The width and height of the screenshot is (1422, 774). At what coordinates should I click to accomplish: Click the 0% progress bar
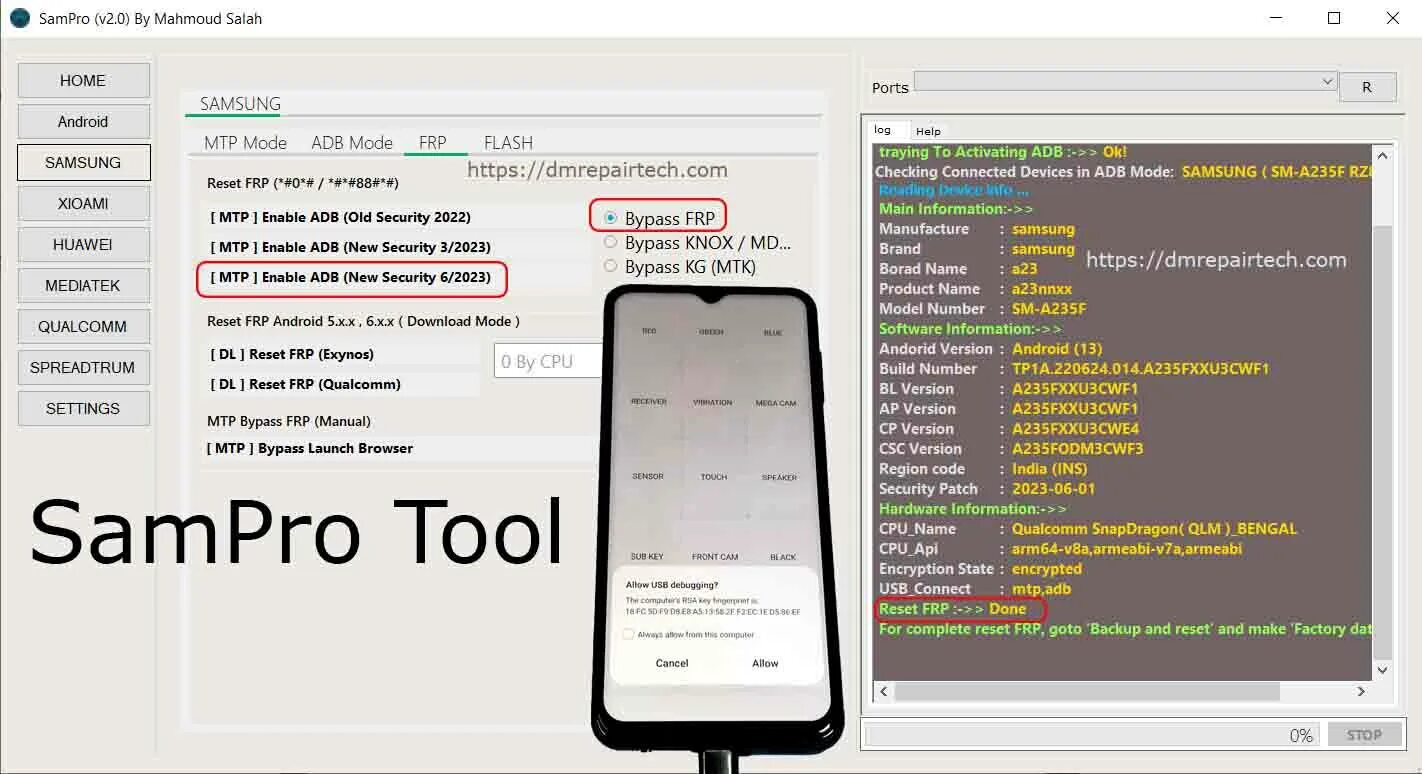tap(1092, 735)
